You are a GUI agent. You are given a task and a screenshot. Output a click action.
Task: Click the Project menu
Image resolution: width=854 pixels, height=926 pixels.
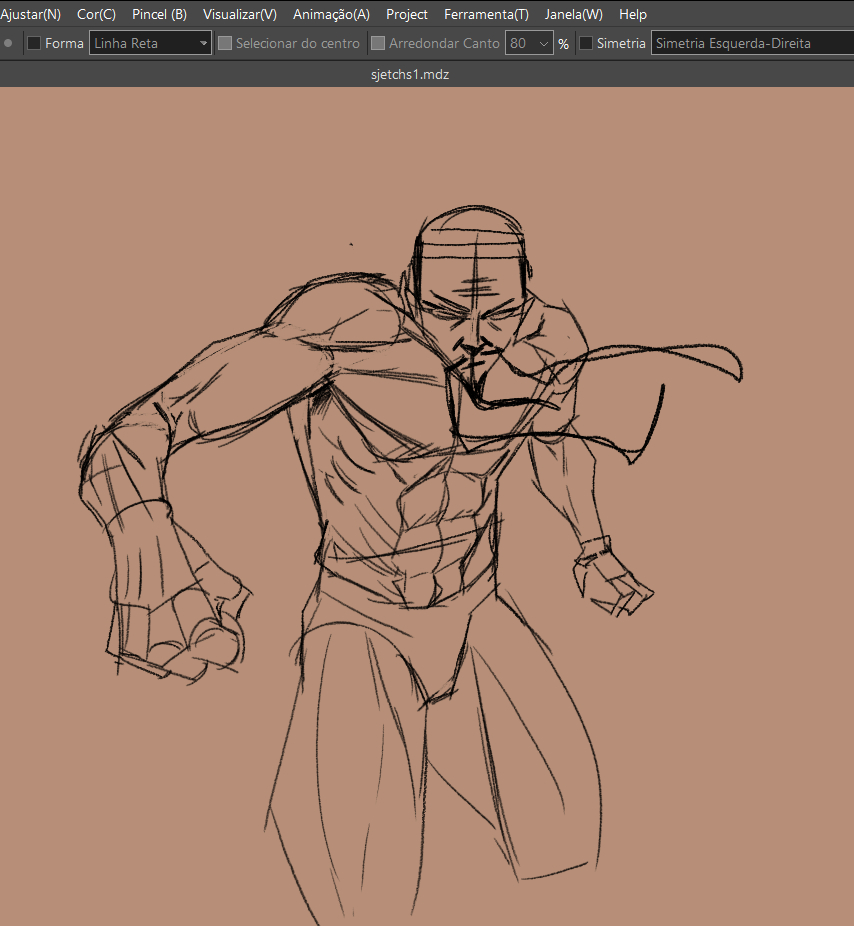click(407, 14)
